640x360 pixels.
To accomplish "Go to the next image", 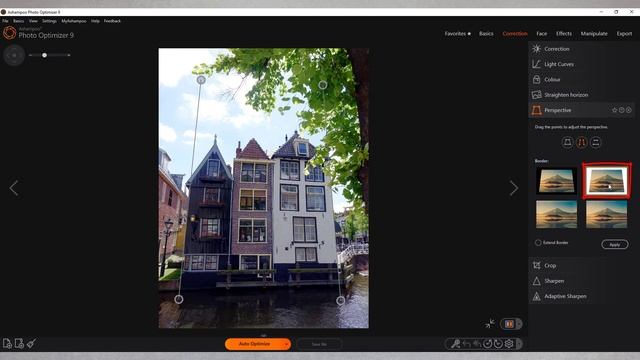I will [x=513, y=188].
